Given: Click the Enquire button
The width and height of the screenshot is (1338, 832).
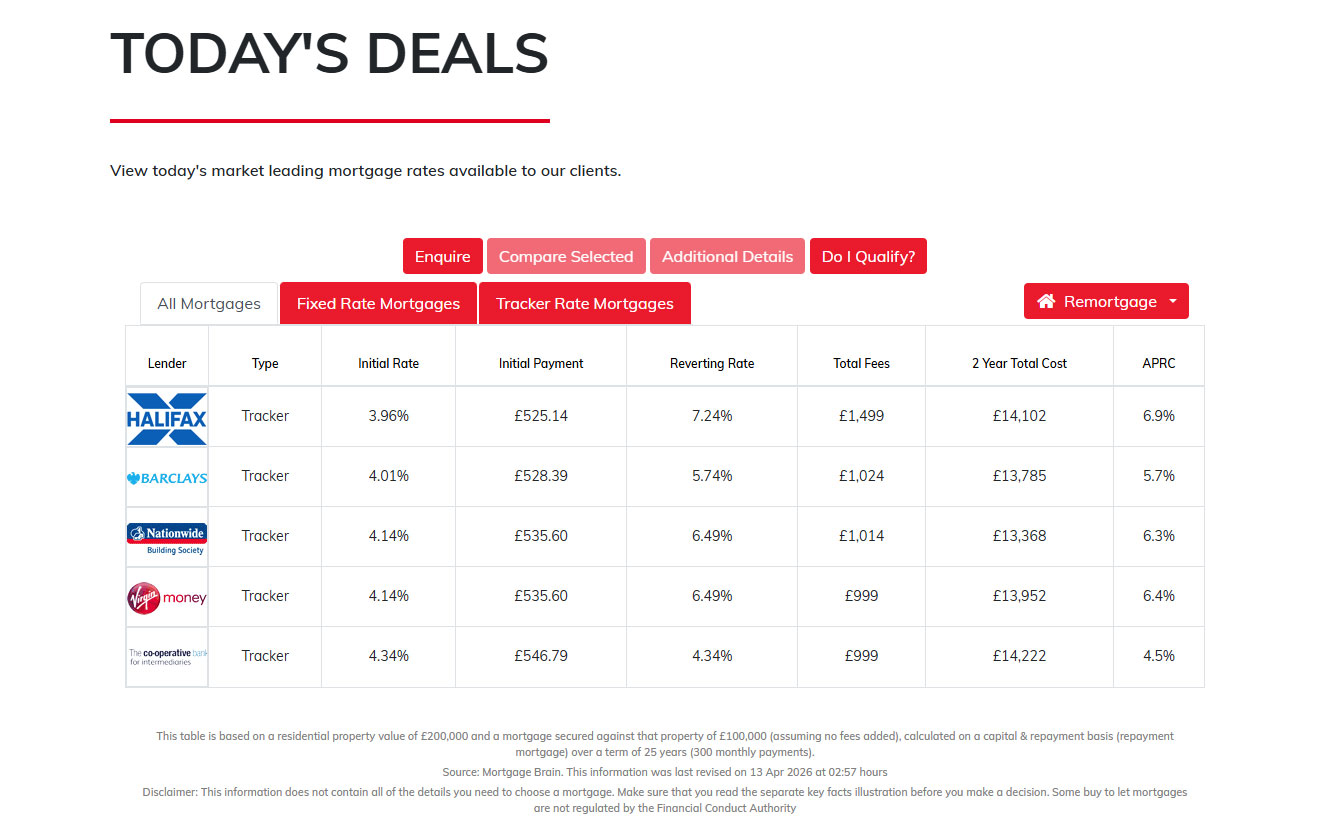Looking at the screenshot, I should (x=443, y=256).
